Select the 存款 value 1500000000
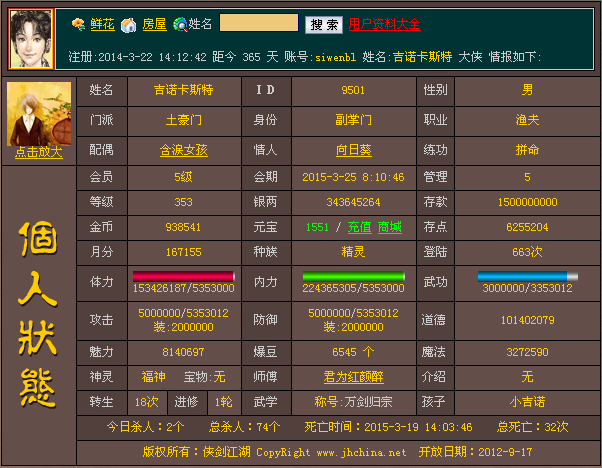 pyautogui.click(x=528, y=202)
